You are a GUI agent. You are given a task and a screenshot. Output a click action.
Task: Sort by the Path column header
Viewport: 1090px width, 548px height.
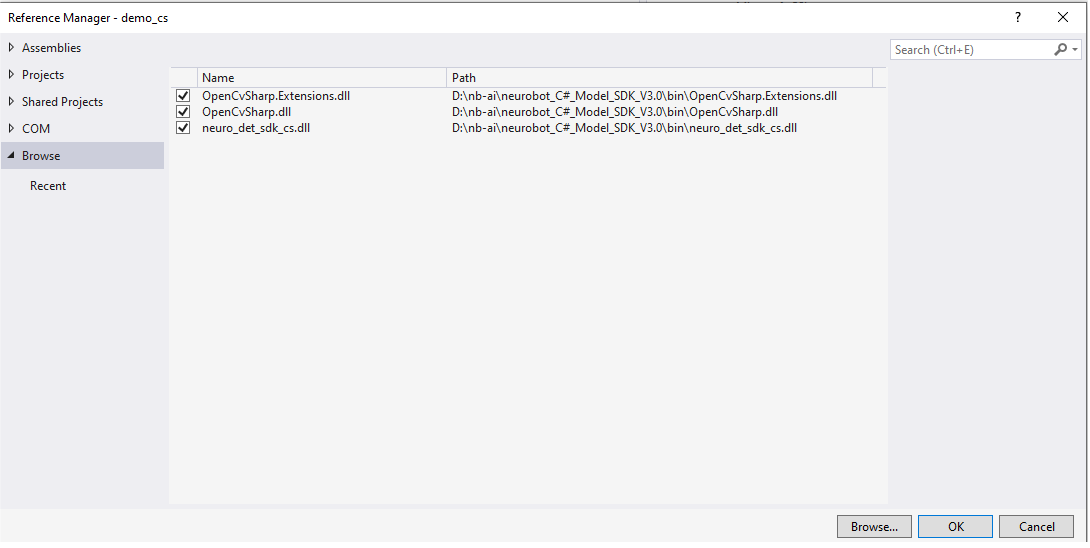(x=660, y=78)
